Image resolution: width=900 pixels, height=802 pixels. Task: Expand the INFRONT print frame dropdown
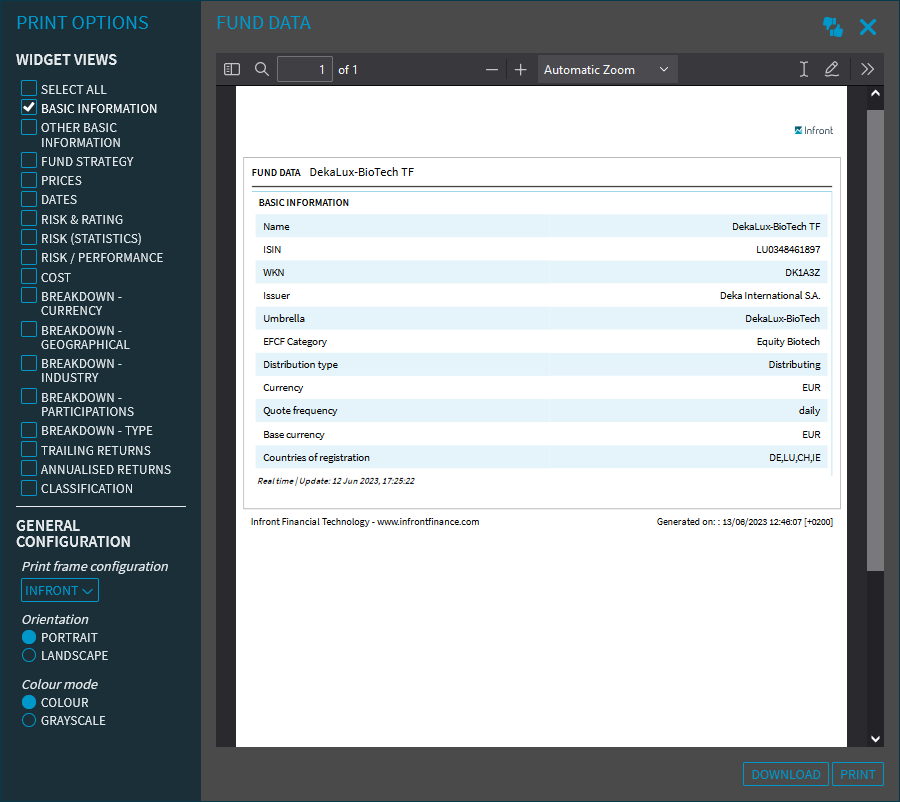pos(60,590)
